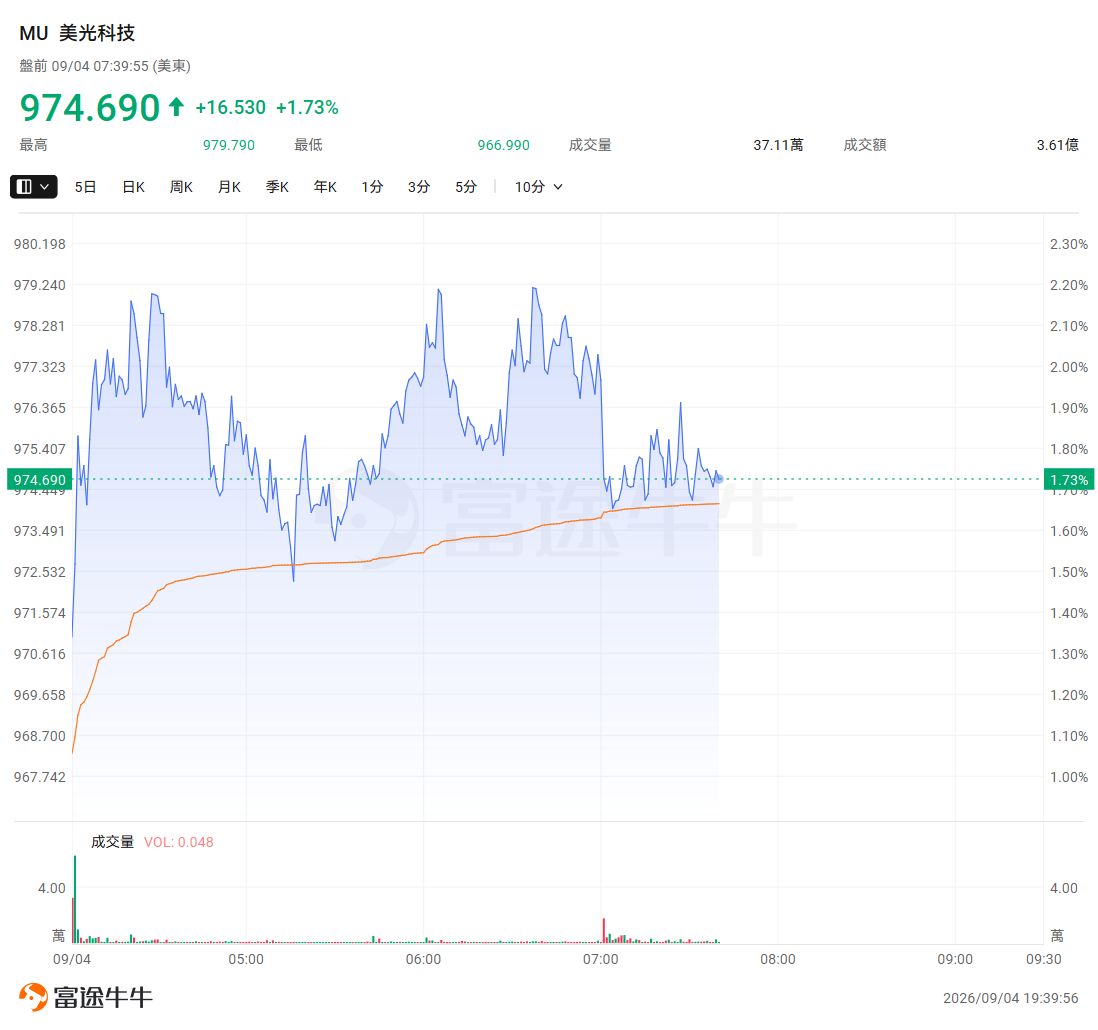
Task: Click the green up-arrow price indicator
Action: (176, 107)
